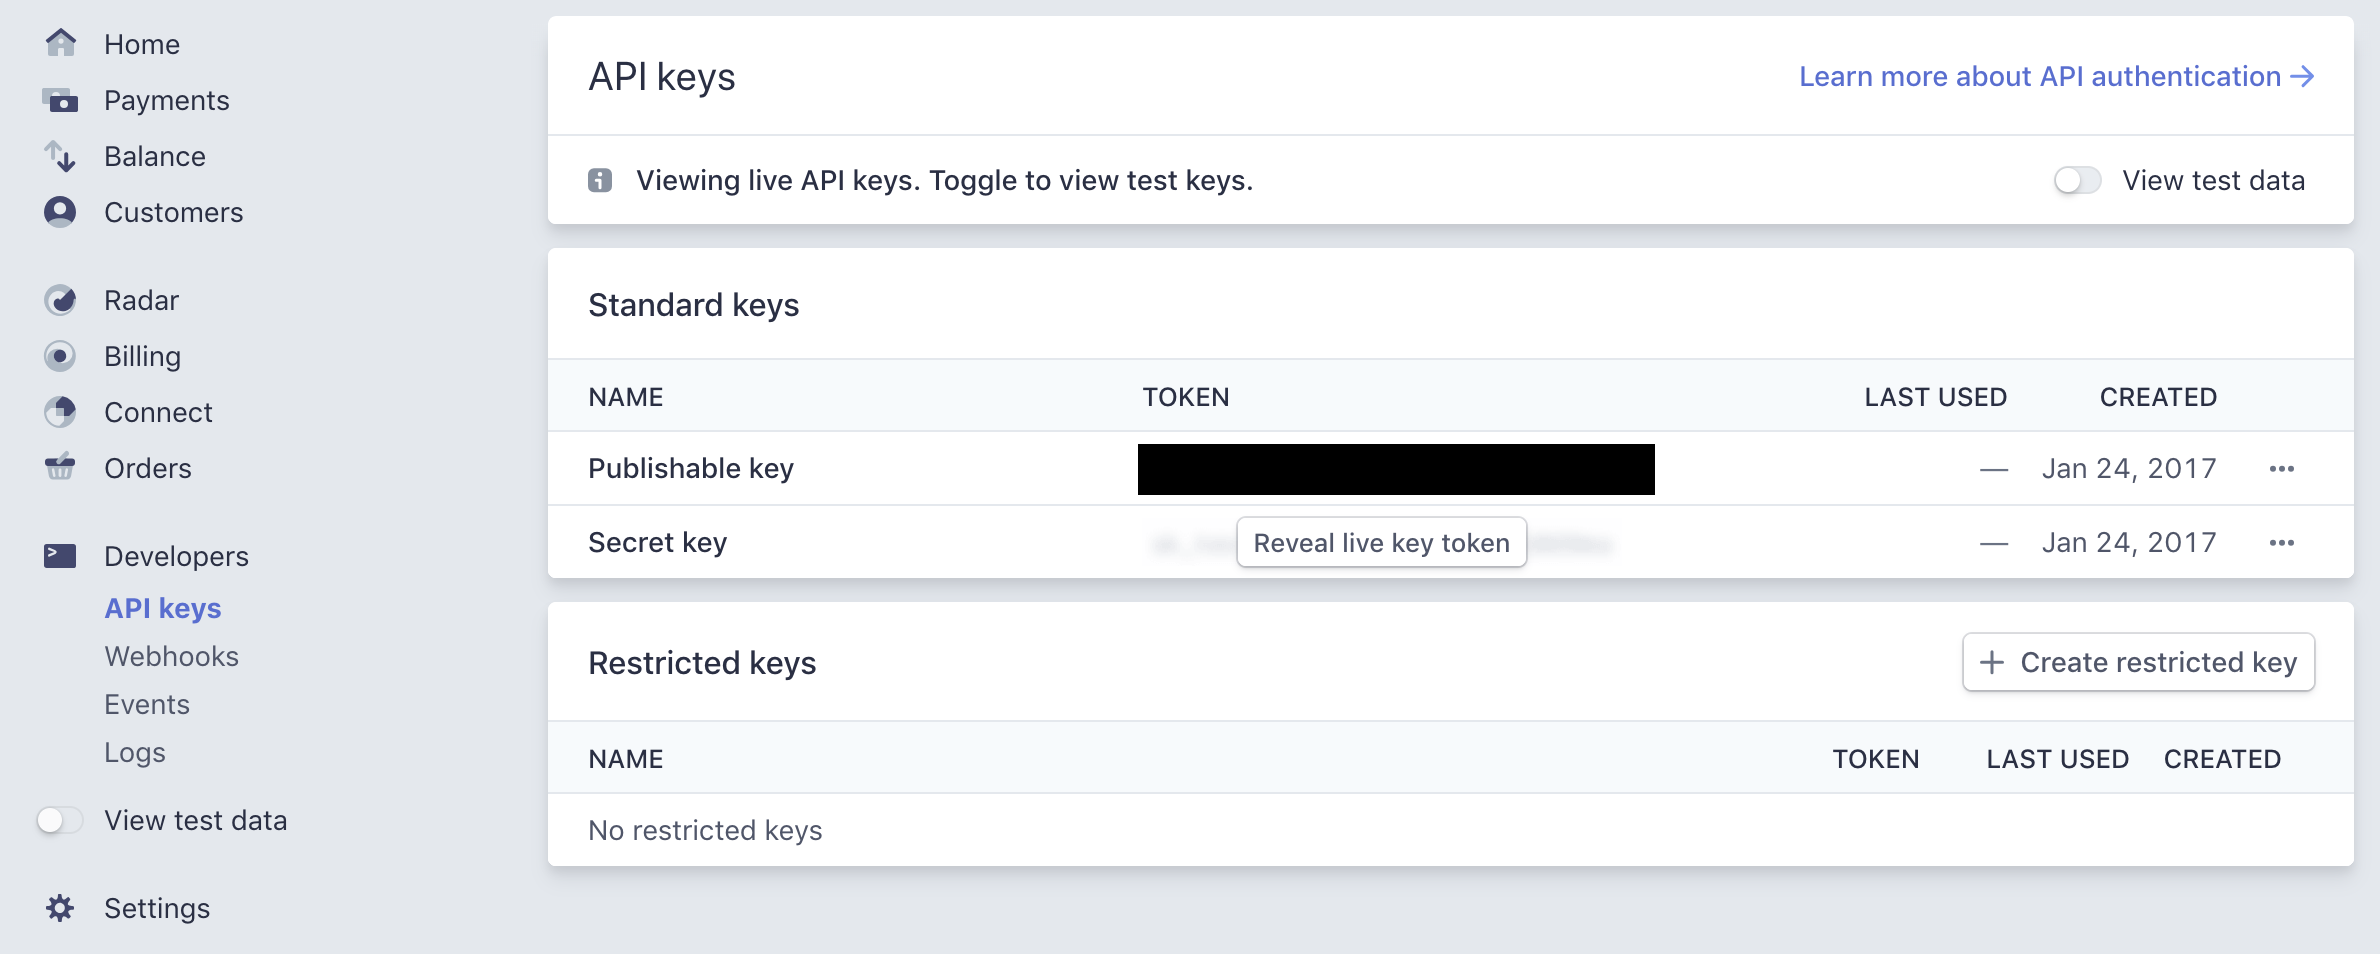Toggle View test data in API keys banner

2077,181
